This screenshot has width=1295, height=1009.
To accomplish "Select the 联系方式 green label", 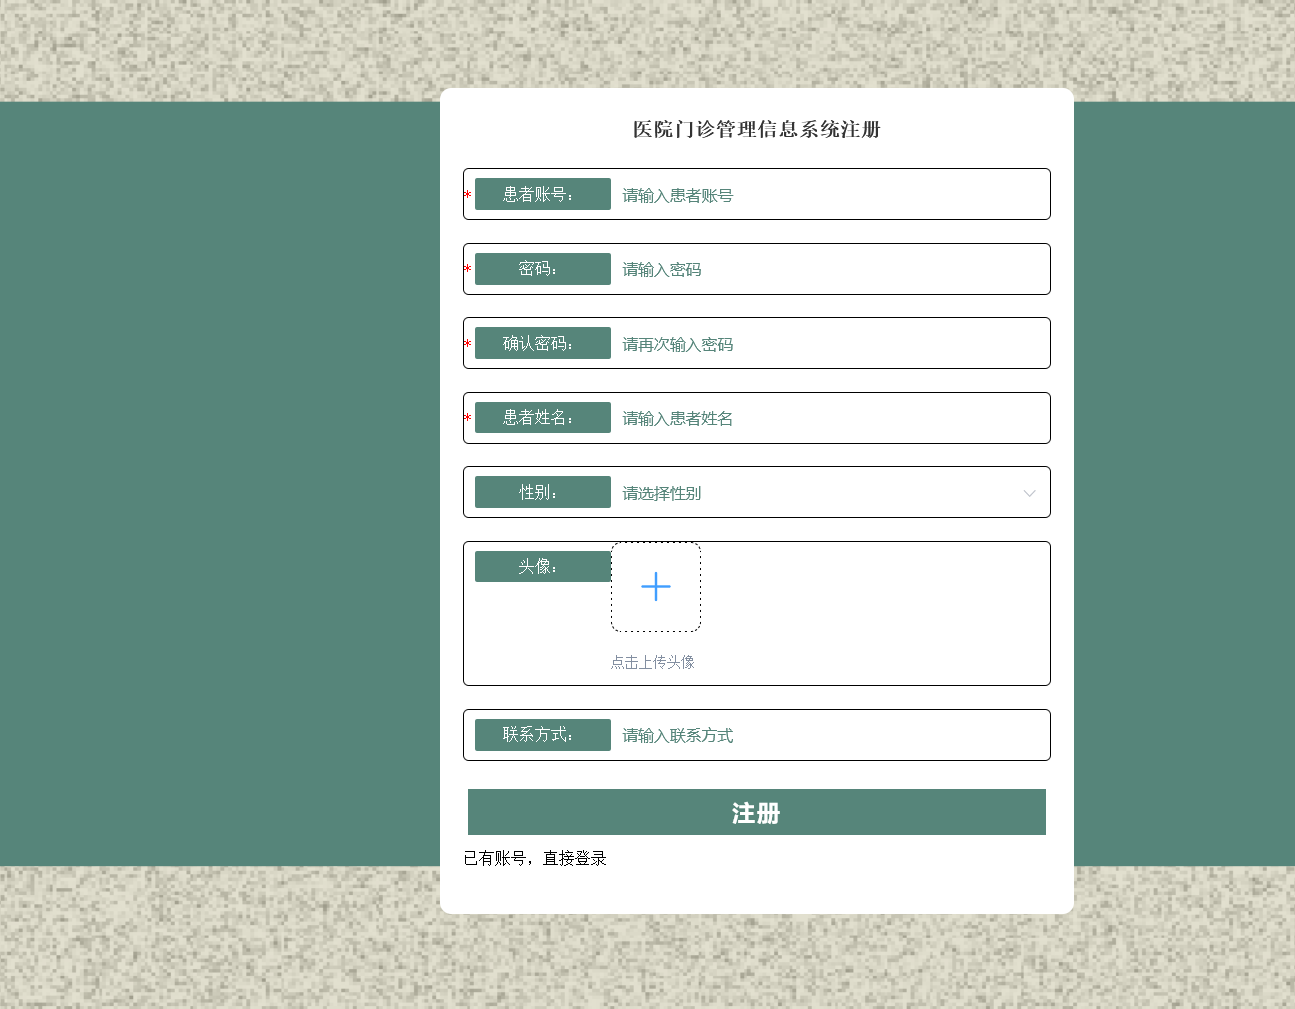I will pos(542,735).
